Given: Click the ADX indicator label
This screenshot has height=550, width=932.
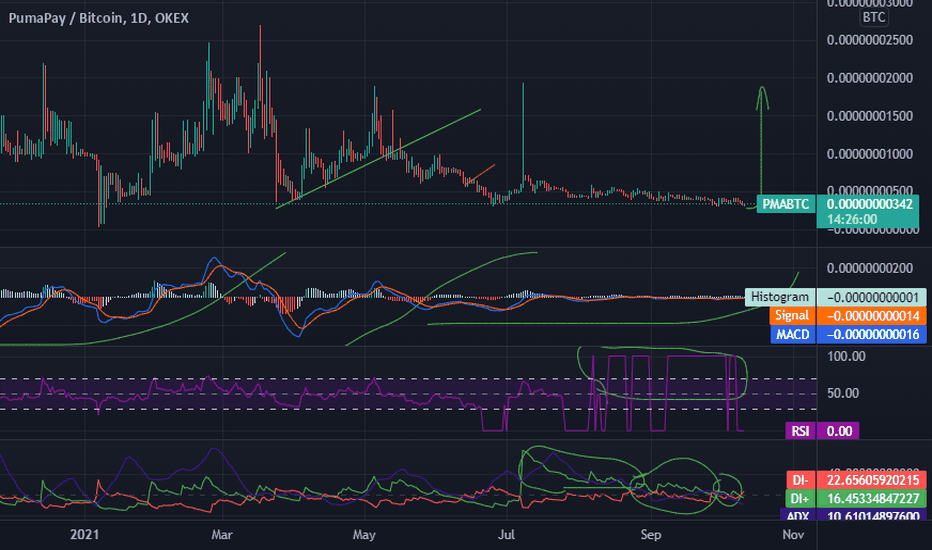Looking at the screenshot, I should pos(797,515).
